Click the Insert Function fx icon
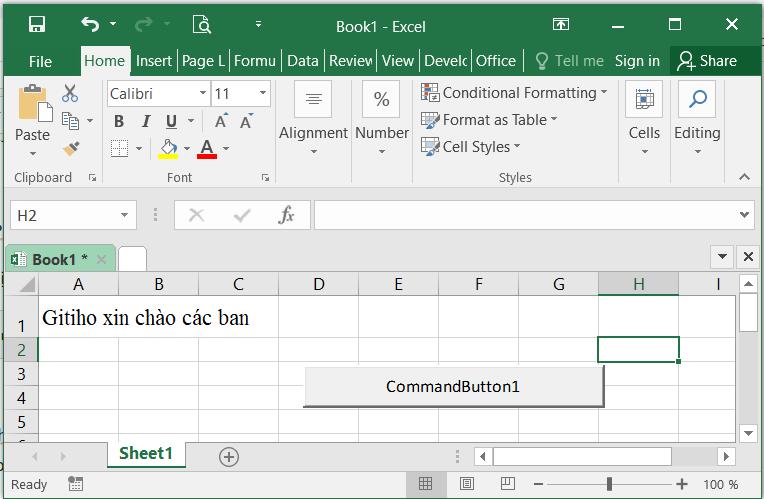The image size is (764, 499). point(286,215)
